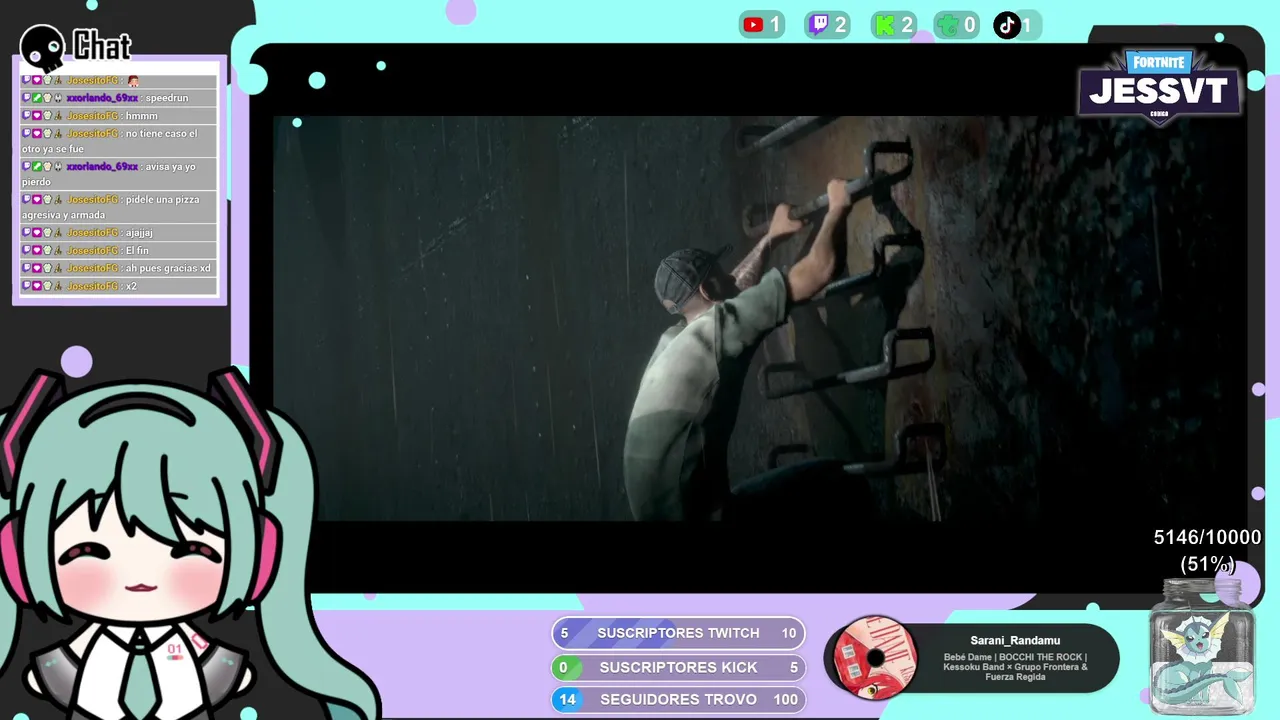
Task: Click the 'hmmm' chat message
Action: tap(119, 116)
